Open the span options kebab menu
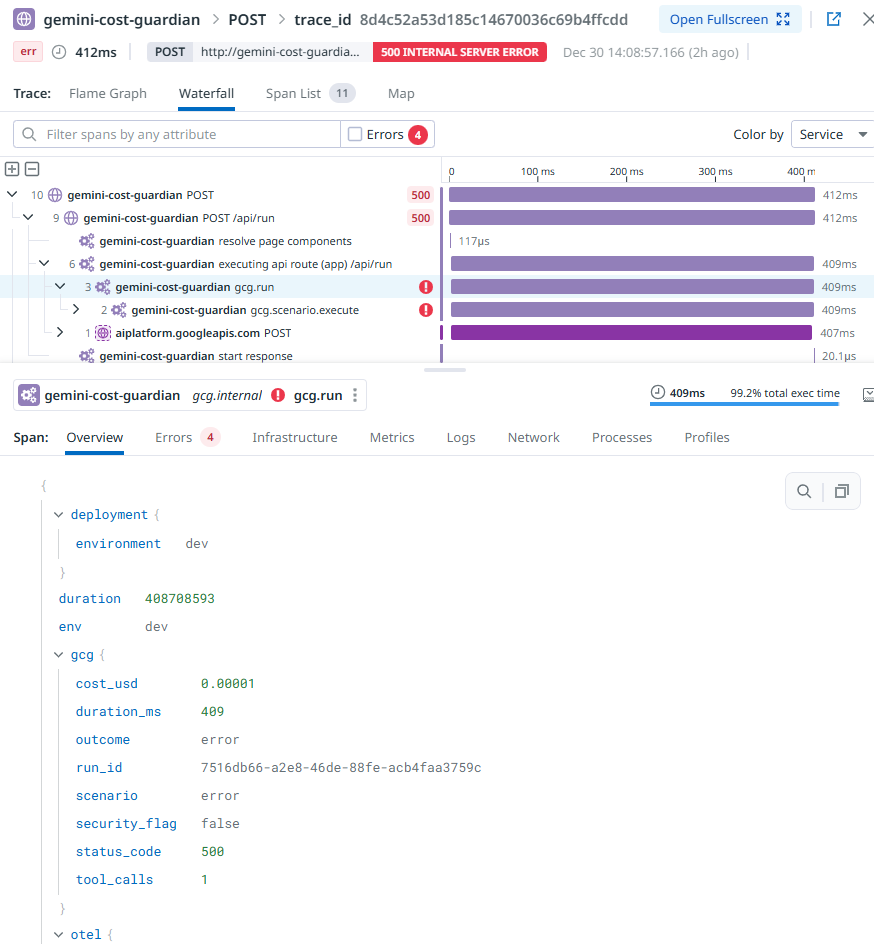The height and width of the screenshot is (944, 874). (355, 395)
